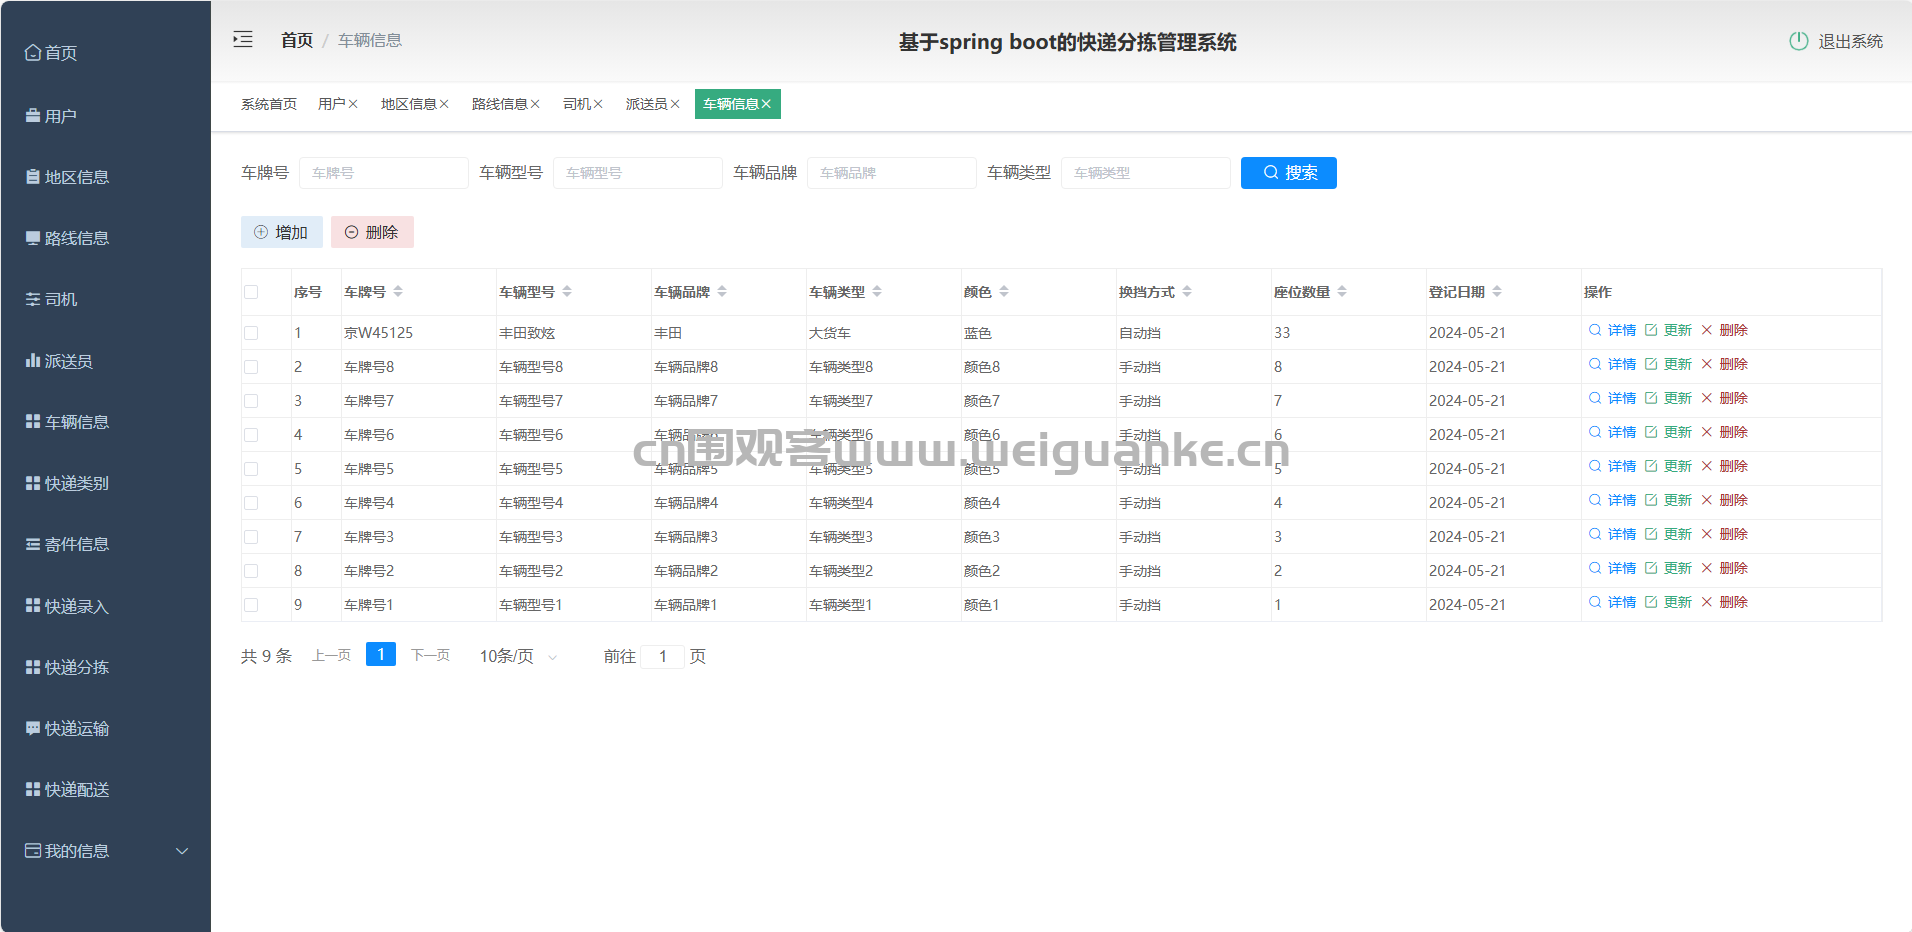The width and height of the screenshot is (1912, 932).
Task: Switch to the 系统首页 tab
Action: [269, 104]
